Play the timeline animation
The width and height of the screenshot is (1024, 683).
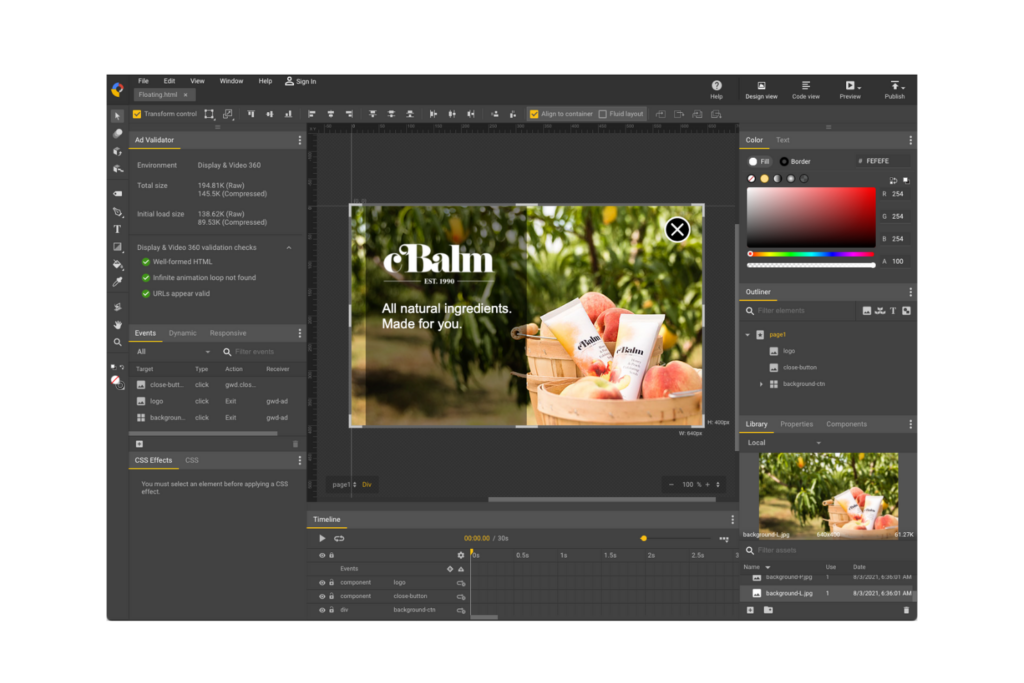click(322, 539)
